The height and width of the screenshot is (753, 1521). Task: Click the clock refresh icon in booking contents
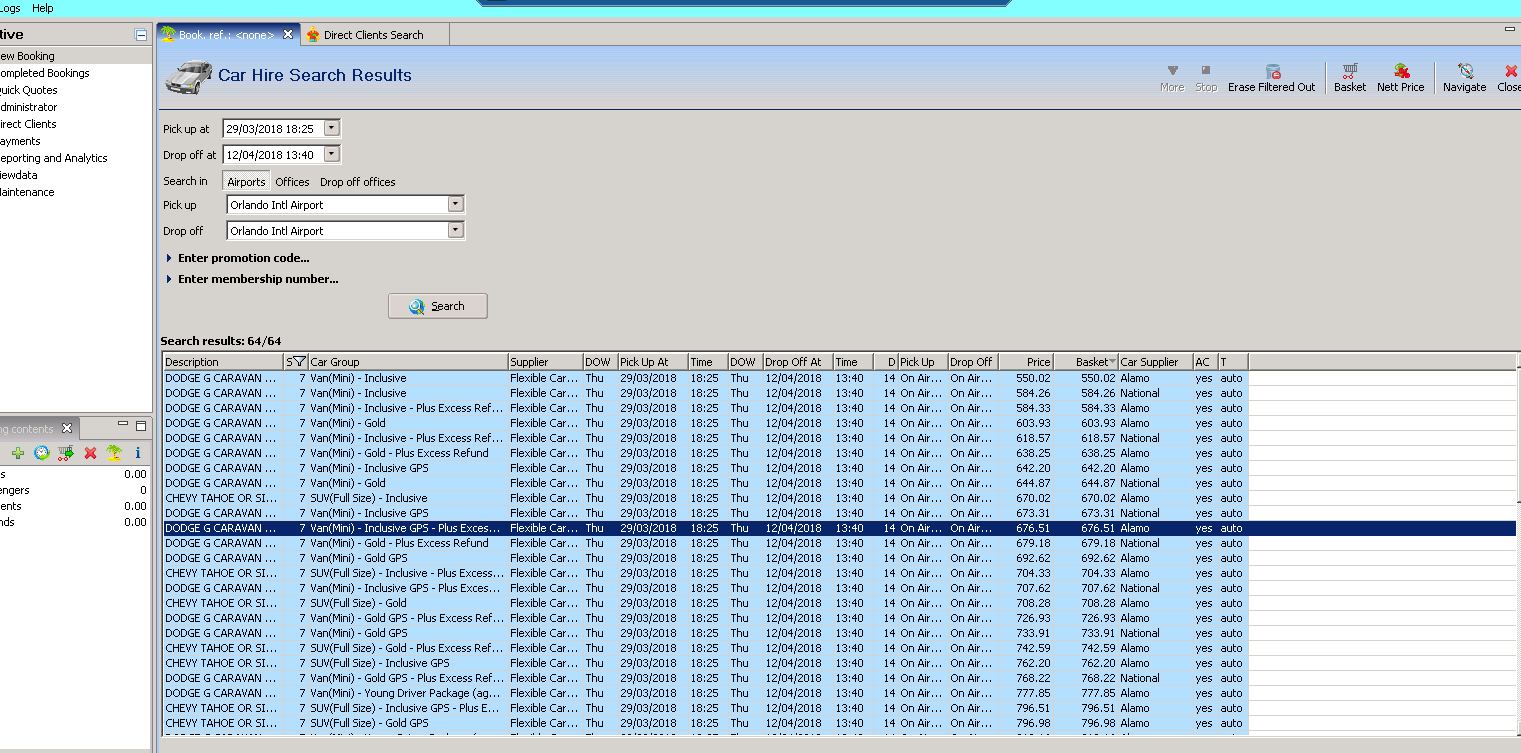pos(42,453)
